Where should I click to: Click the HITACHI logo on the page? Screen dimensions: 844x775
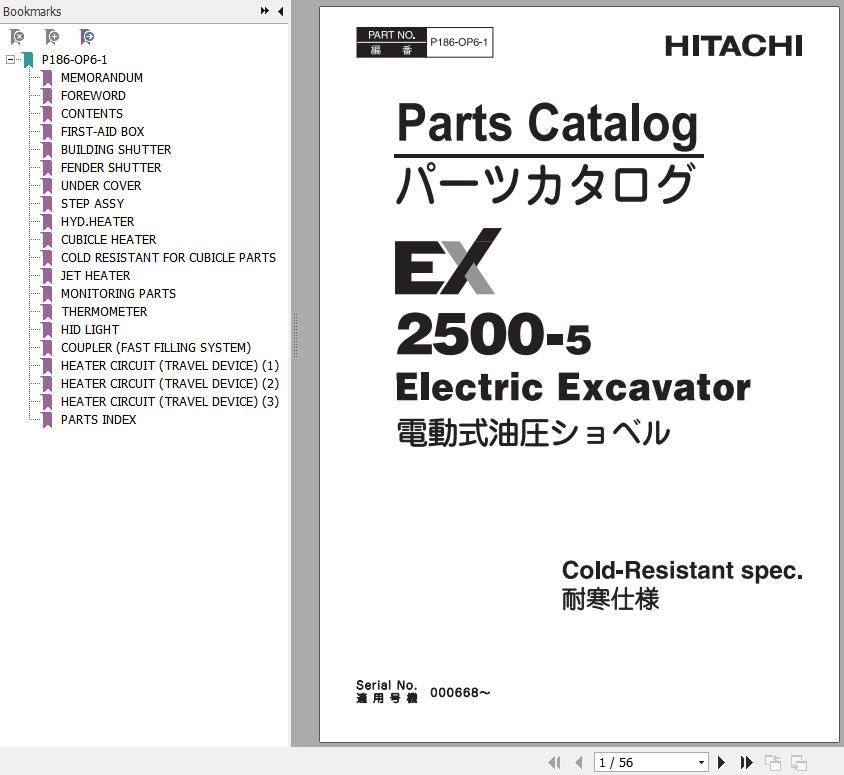point(734,46)
